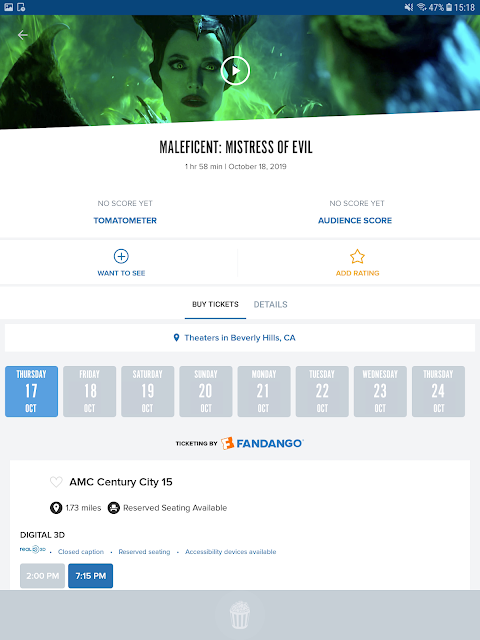Tap the Add Rating star icon
Image resolution: width=480 pixels, height=640 pixels.
(357, 256)
